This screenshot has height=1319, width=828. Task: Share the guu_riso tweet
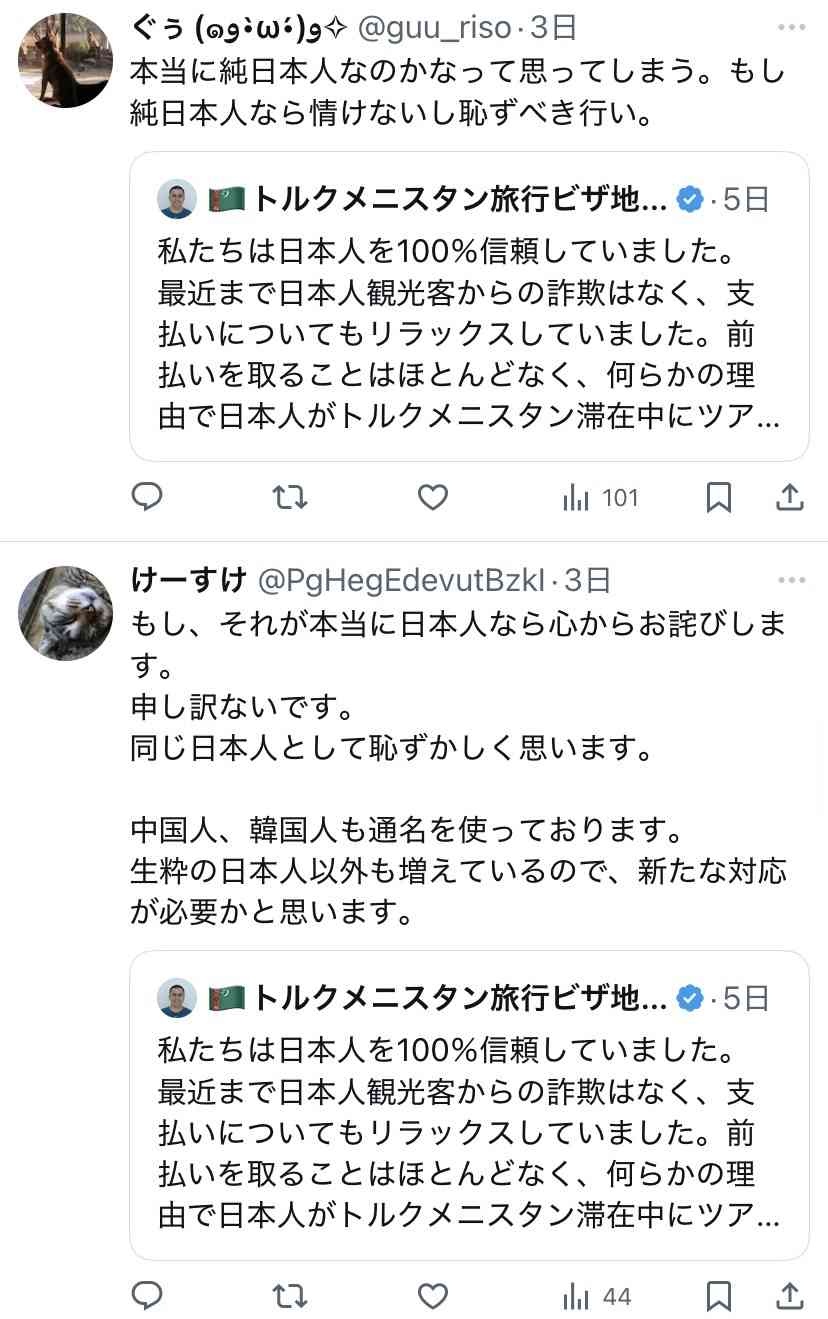pos(789,497)
